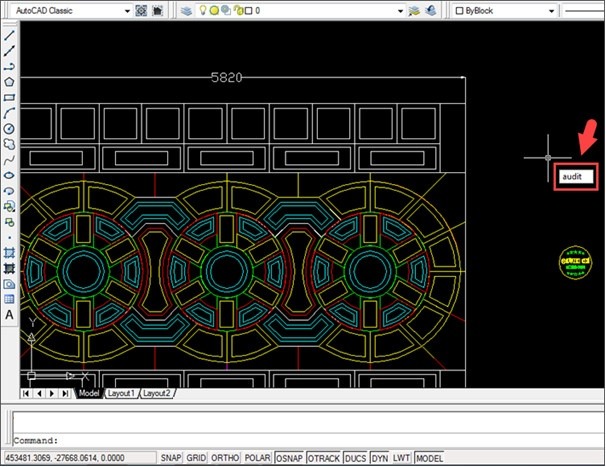Viewport: 606px width, 467px height.
Task: Jump to last layout tab arrow
Action: 65,393
